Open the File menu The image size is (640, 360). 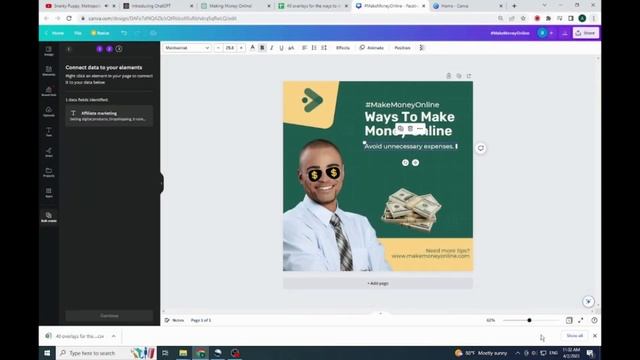78,33
